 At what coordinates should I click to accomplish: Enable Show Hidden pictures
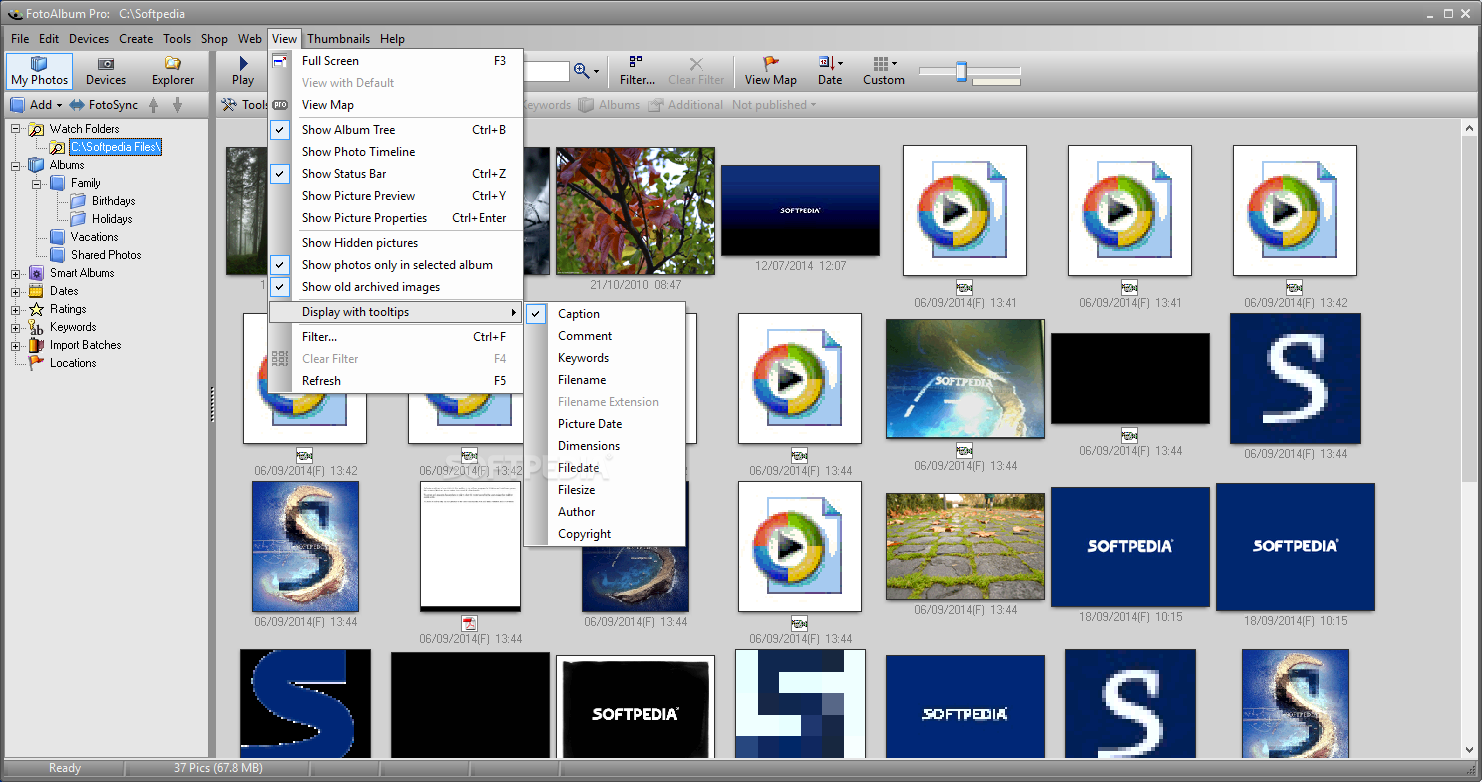[396, 243]
